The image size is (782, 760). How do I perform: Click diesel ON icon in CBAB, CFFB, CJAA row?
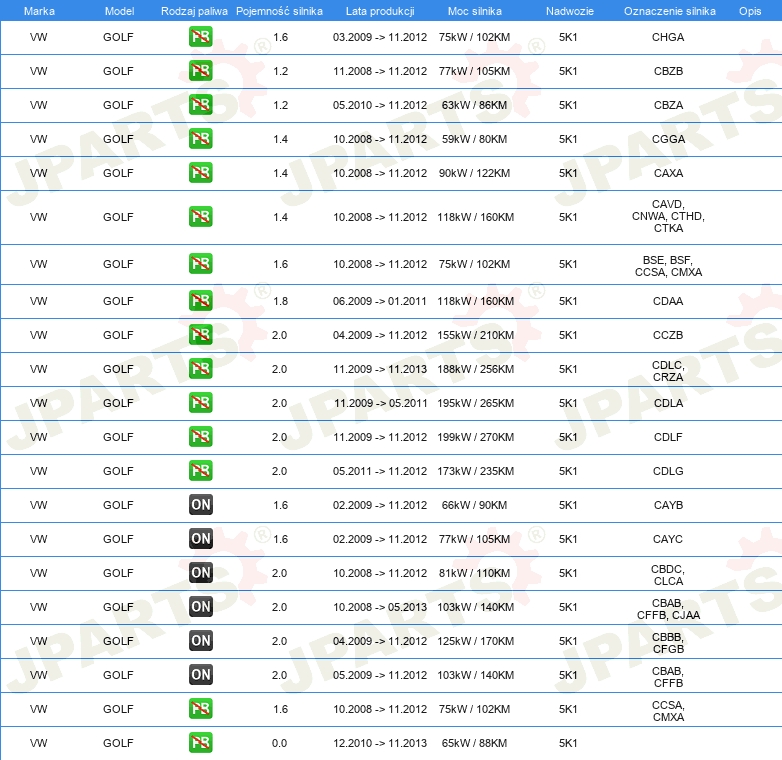point(200,606)
